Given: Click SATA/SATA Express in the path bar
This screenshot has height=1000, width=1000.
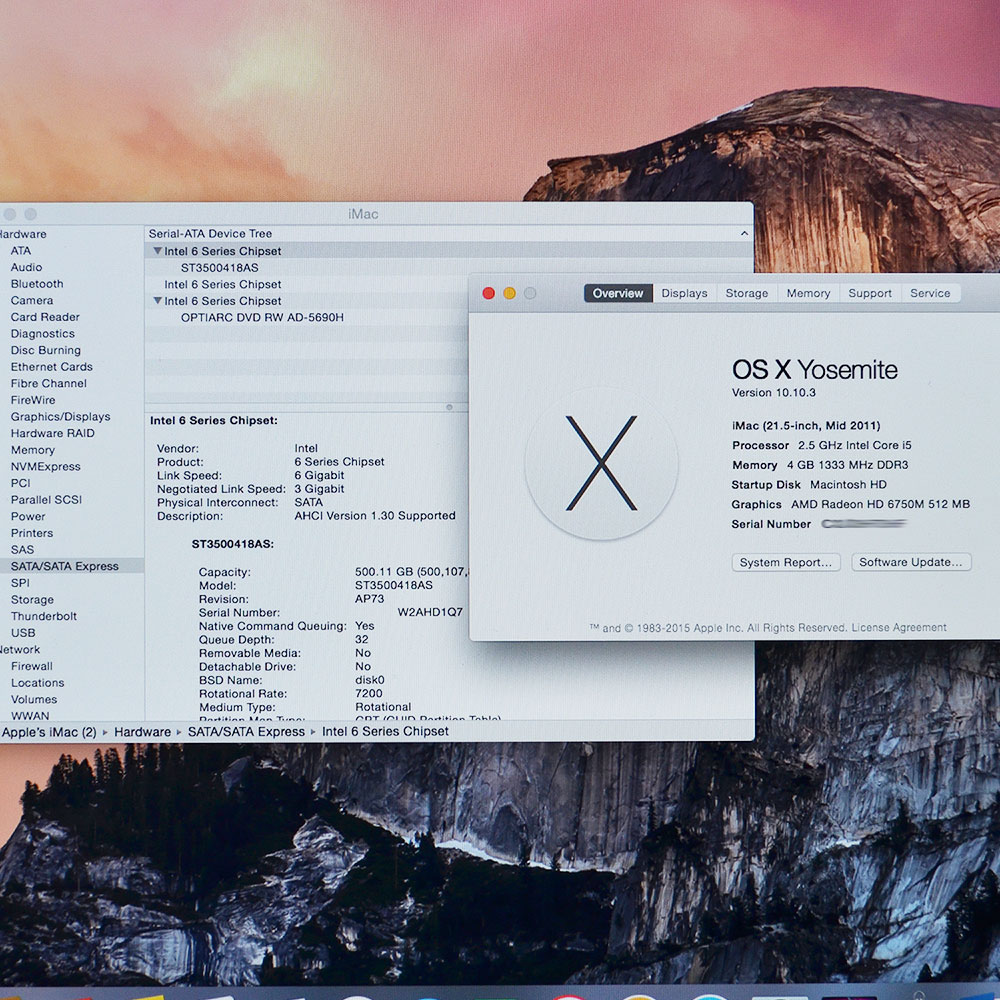Looking at the screenshot, I should tap(246, 732).
